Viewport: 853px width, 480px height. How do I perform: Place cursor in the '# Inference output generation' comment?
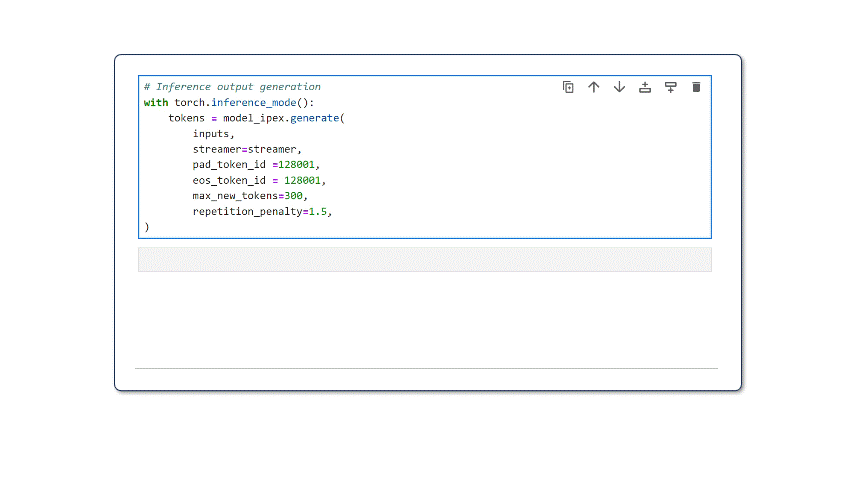tap(232, 87)
